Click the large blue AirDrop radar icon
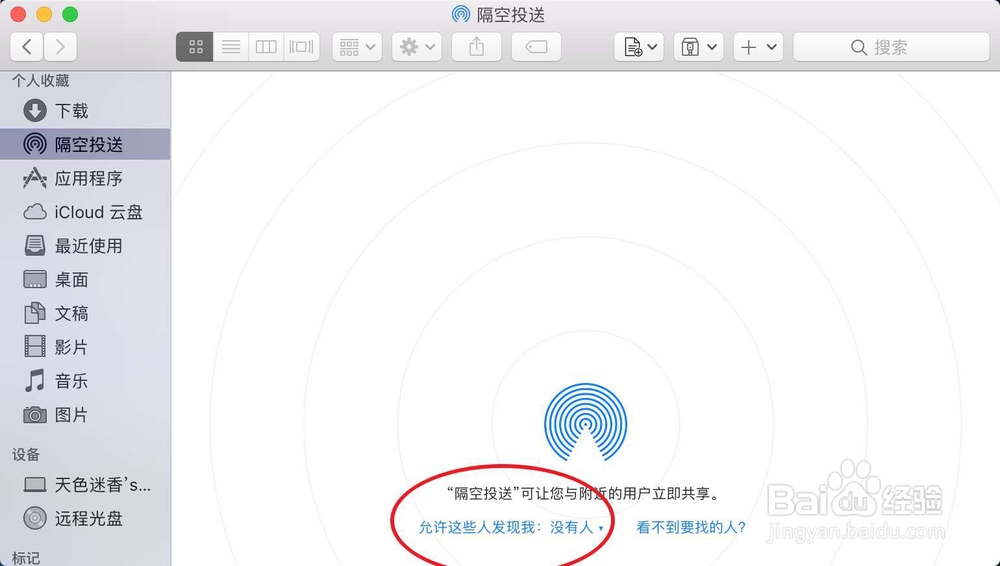The image size is (1000, 566). [x=585, y=422]
